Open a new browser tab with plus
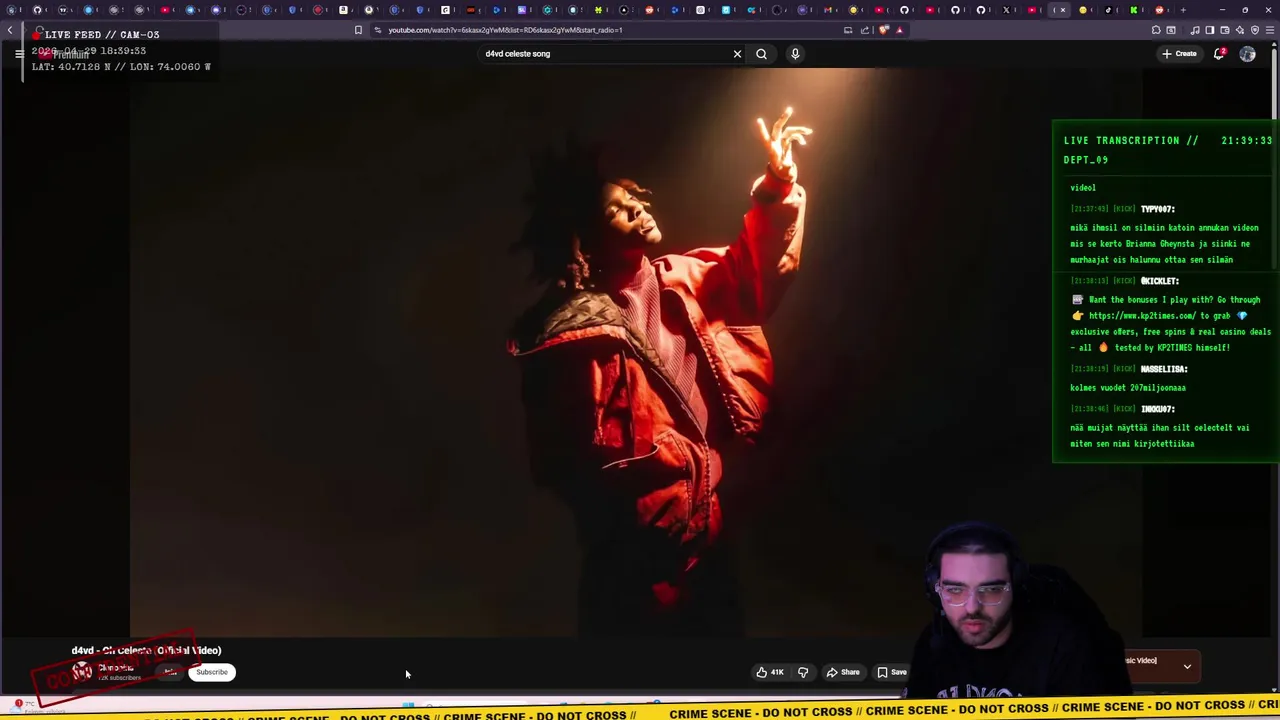The image size is (1280, 720). coord(1183,10)
